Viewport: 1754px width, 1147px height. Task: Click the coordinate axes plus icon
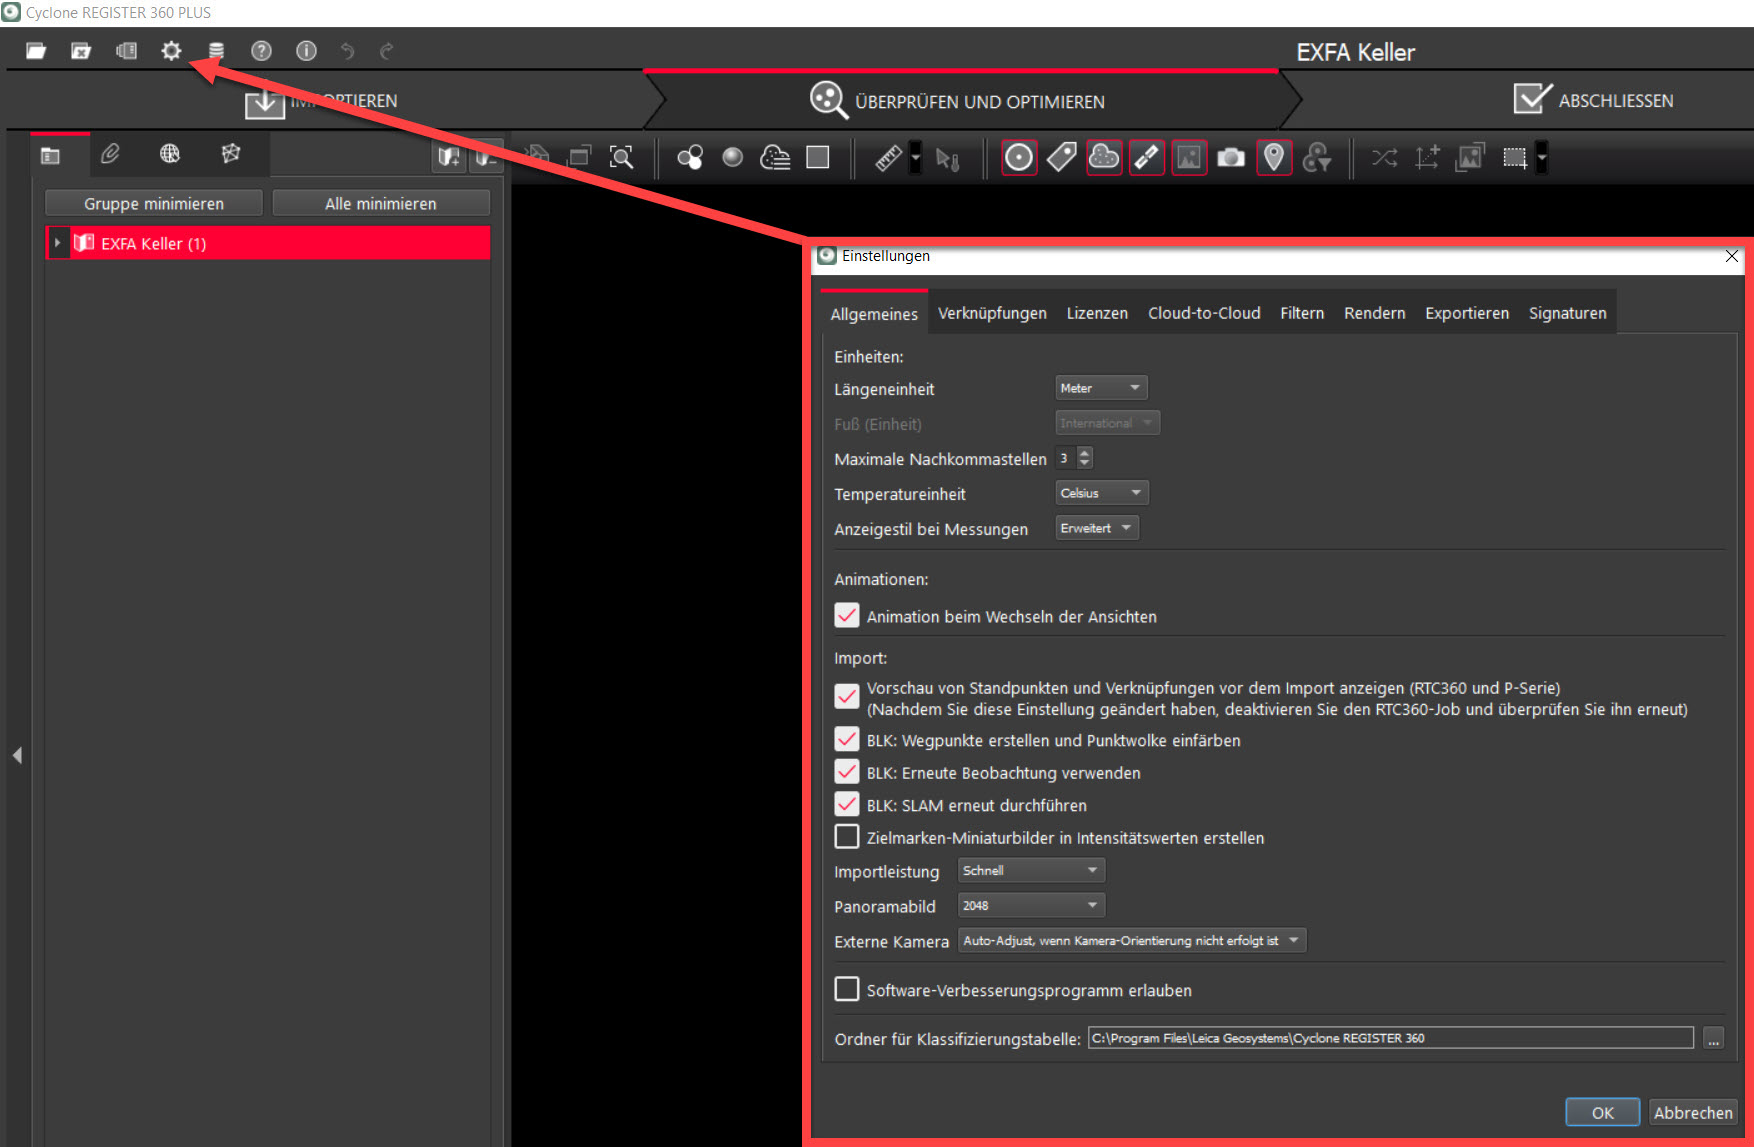(1427, 157)
